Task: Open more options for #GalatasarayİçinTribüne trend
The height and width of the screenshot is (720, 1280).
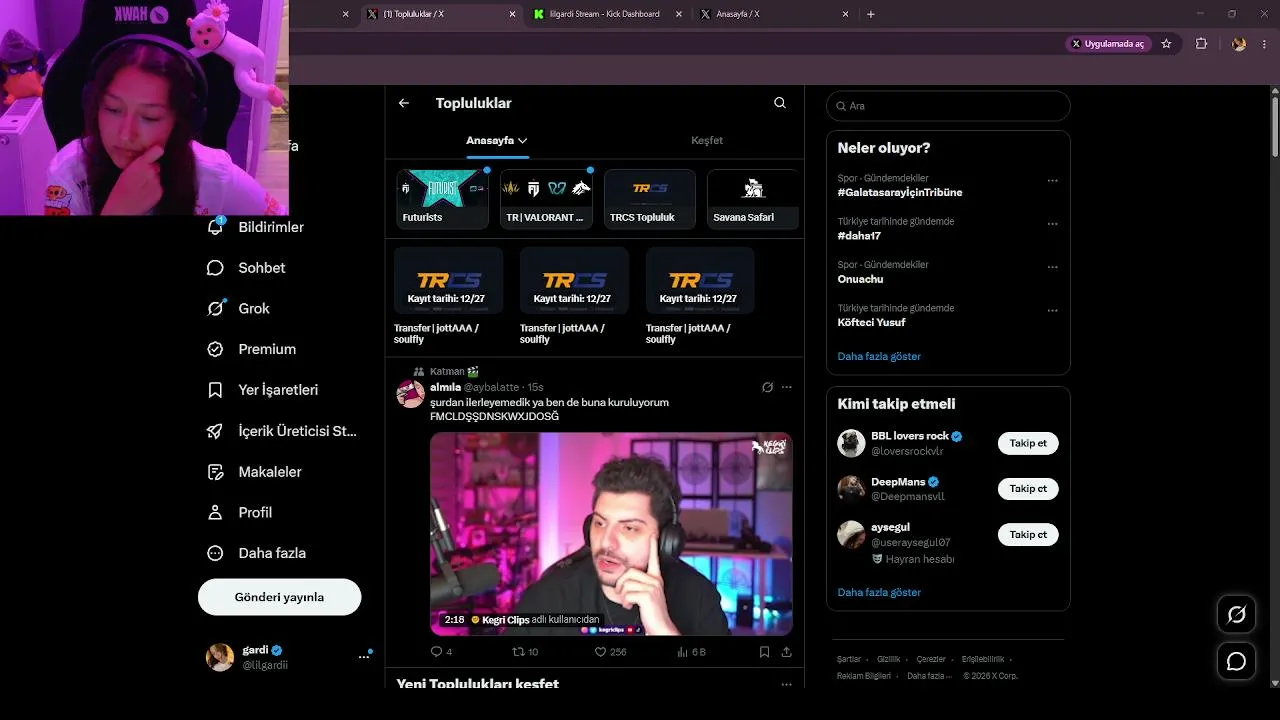Action: [1052, 181]
